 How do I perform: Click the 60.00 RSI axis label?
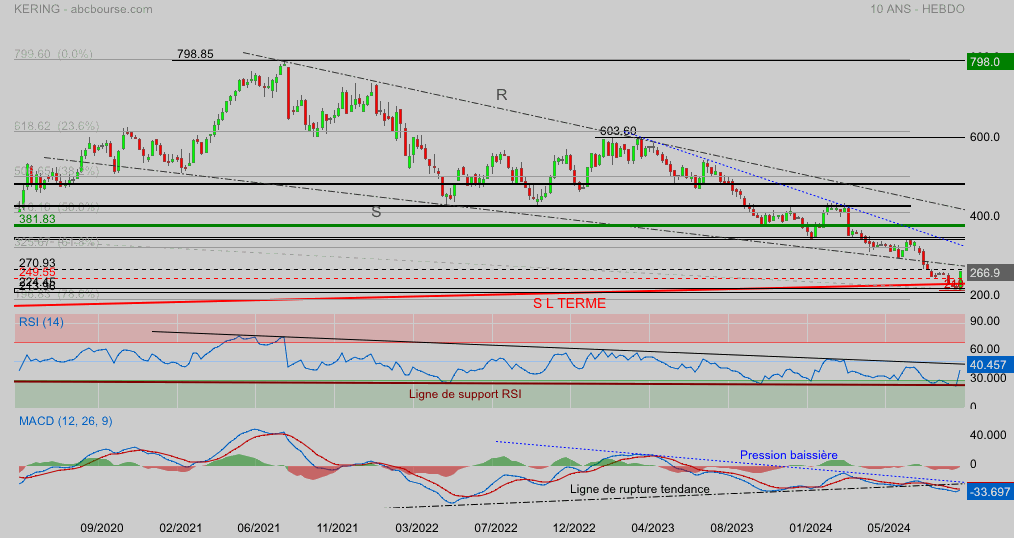click(985, 350)
